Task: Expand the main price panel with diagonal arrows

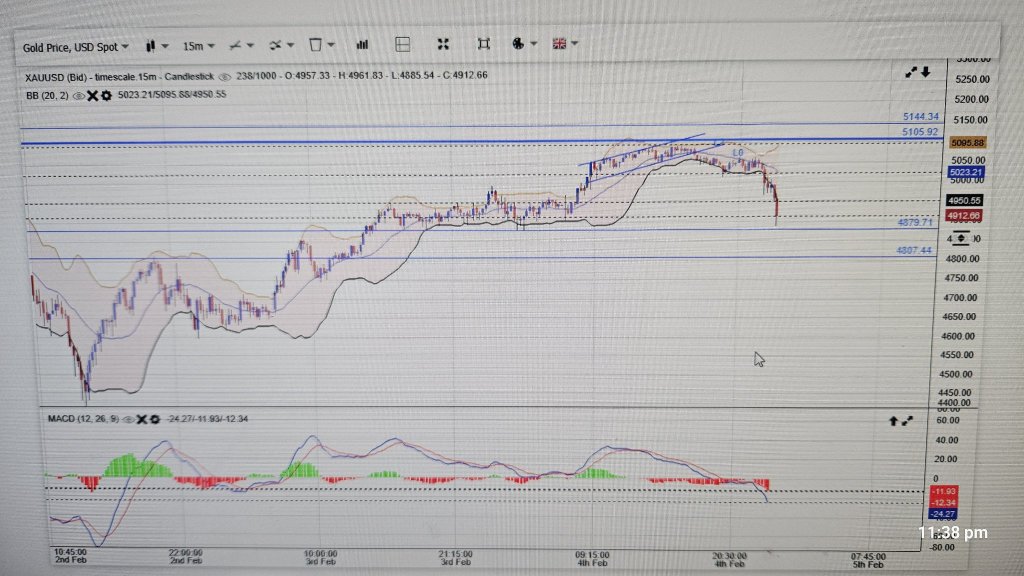Action: tap(911, 72)
